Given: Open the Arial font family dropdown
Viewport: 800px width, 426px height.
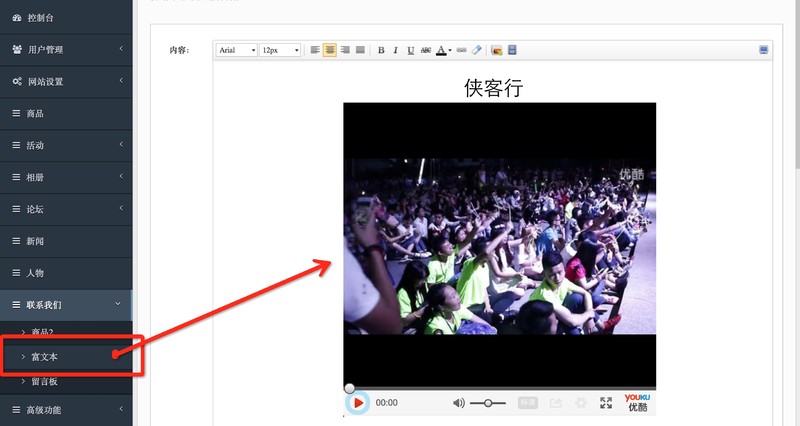Looking at the screenshot, I should point(237,50).
